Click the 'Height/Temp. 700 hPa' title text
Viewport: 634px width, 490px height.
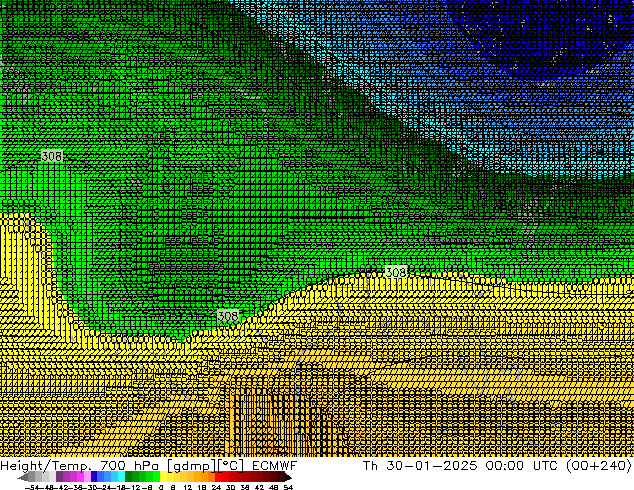point(79,466)
